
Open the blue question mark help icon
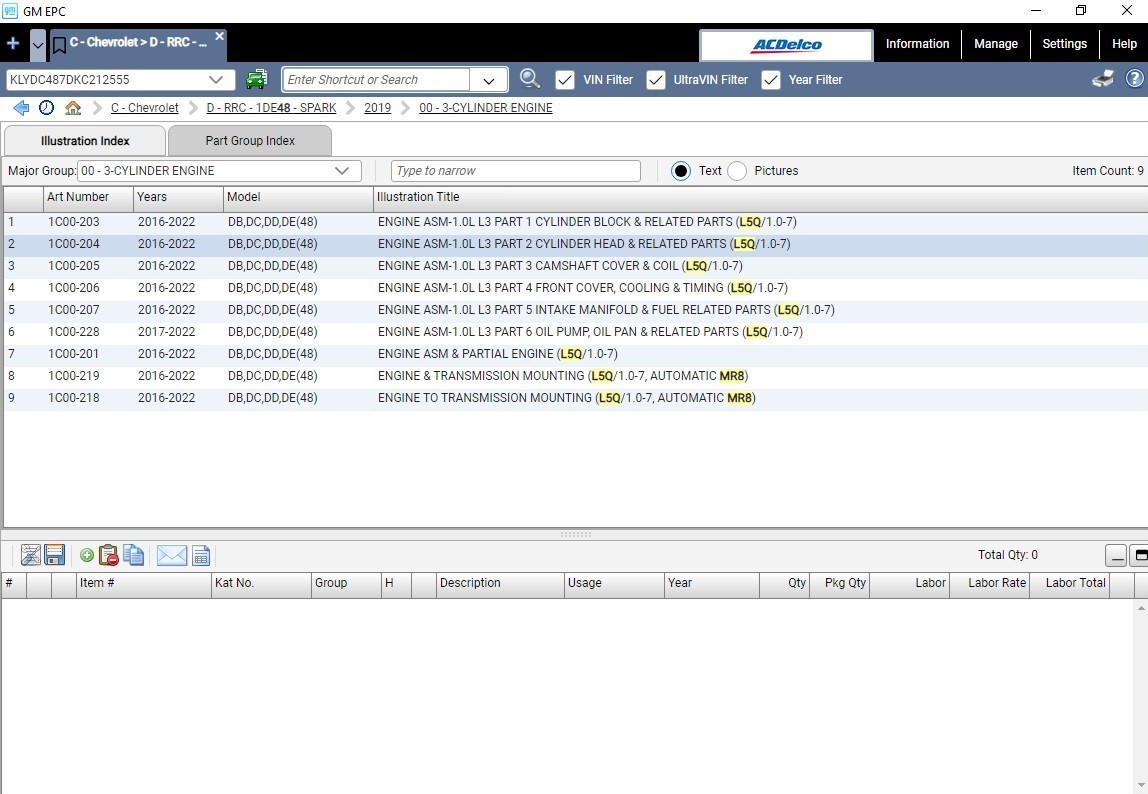click(x=1134, y=79)
